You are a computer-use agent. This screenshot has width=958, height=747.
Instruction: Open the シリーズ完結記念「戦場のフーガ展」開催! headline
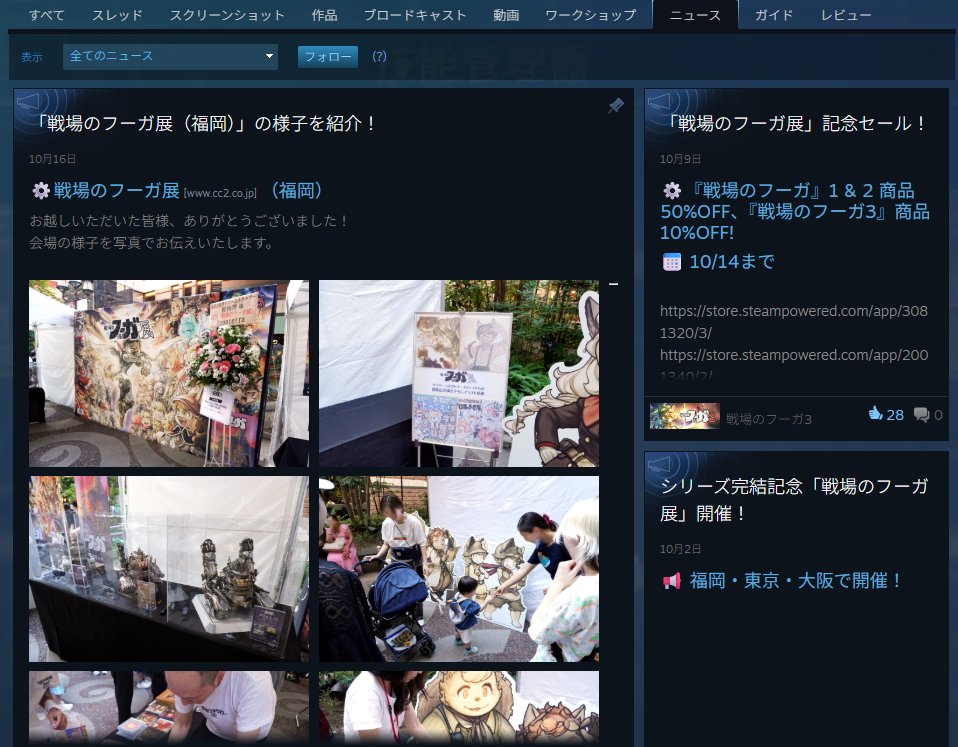(x=794, y=500)
